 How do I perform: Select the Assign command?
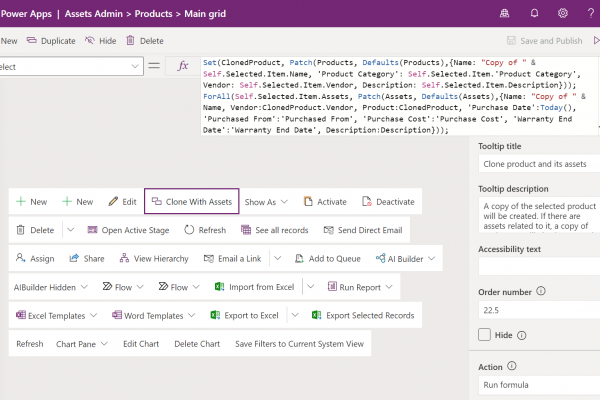pyautogui.click(x=35, y=258)
